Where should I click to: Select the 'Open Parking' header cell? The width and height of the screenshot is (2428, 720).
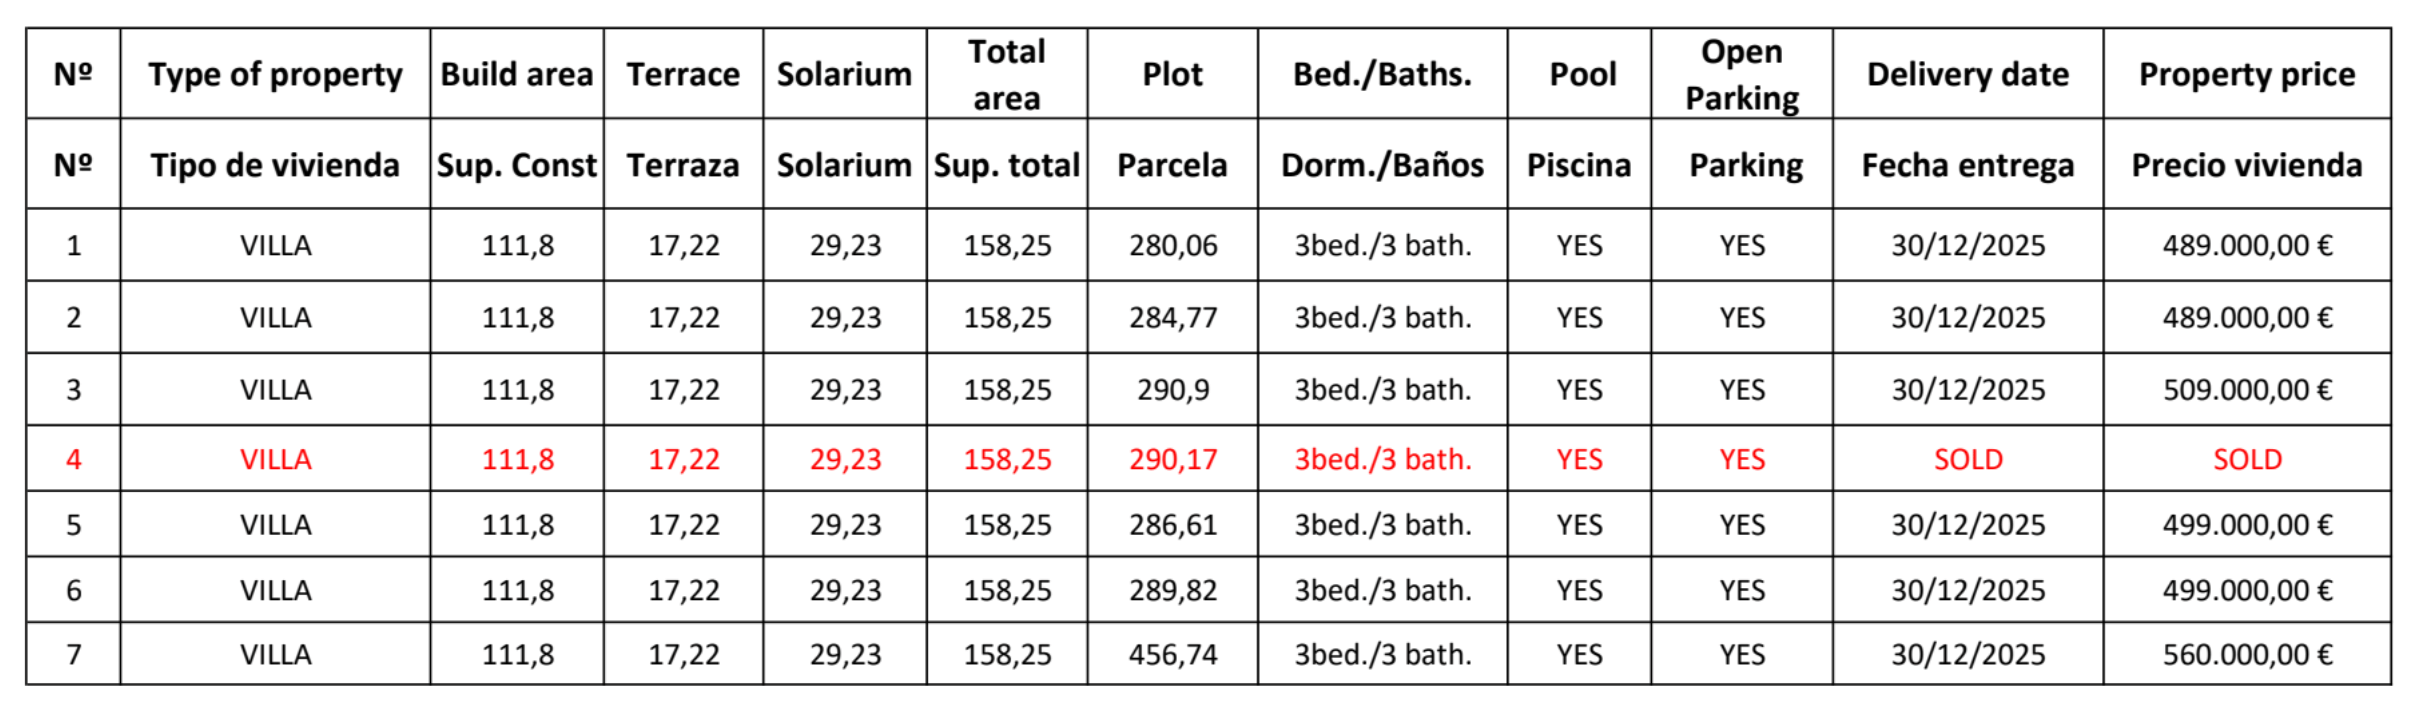coord(1741,74)
